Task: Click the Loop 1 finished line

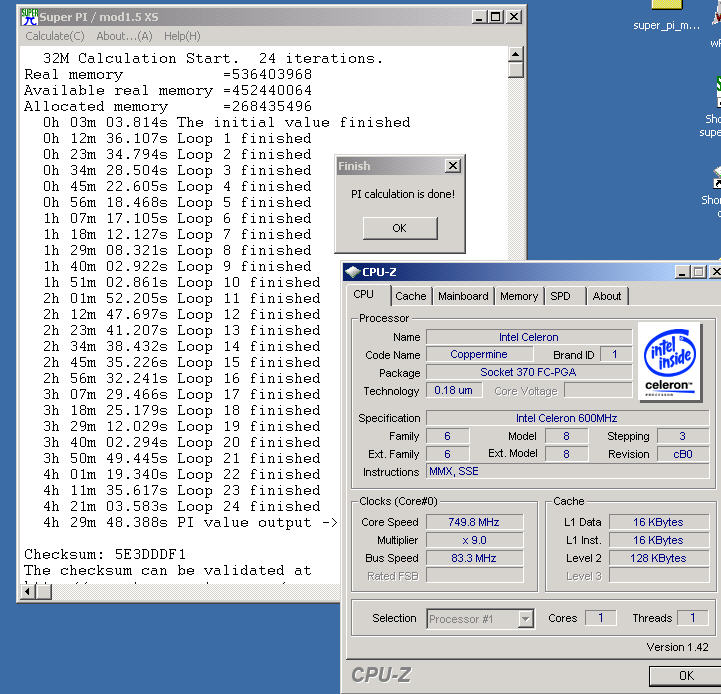Action: [177, 138]
